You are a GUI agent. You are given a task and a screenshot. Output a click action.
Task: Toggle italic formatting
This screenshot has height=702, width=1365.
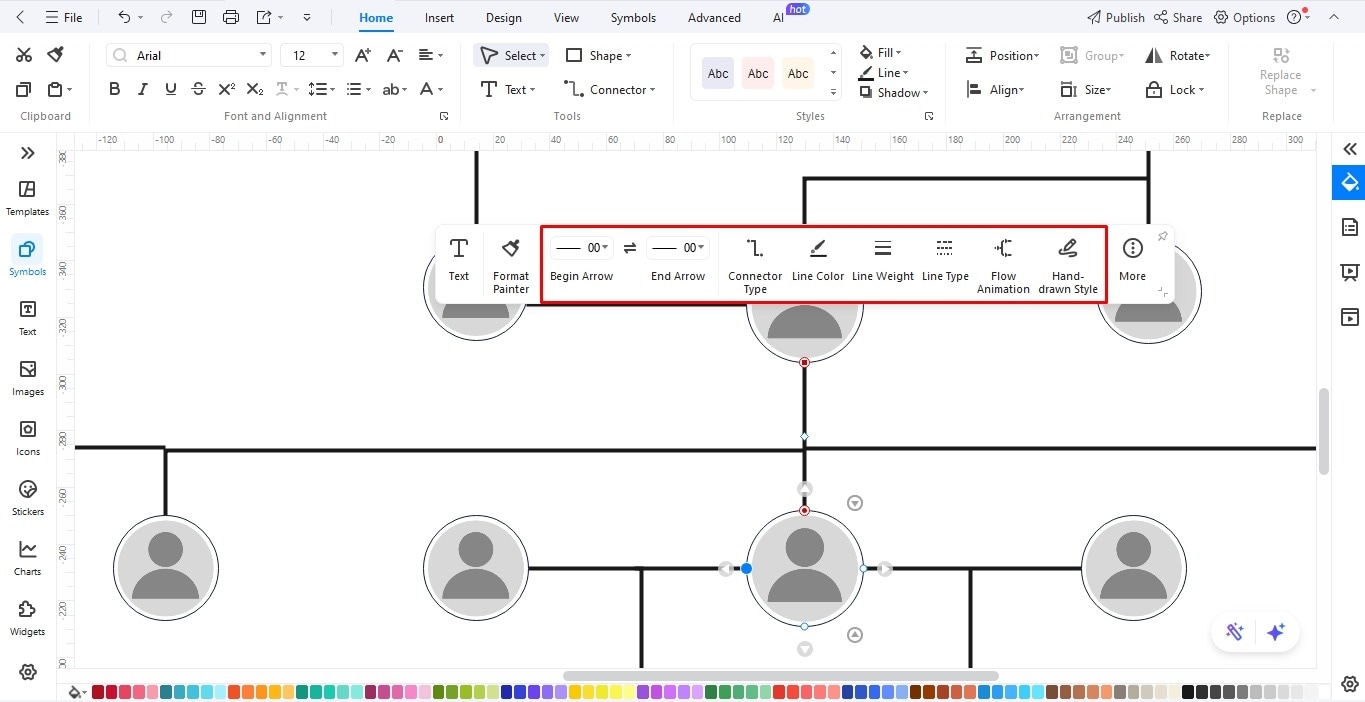pos(142,88)
